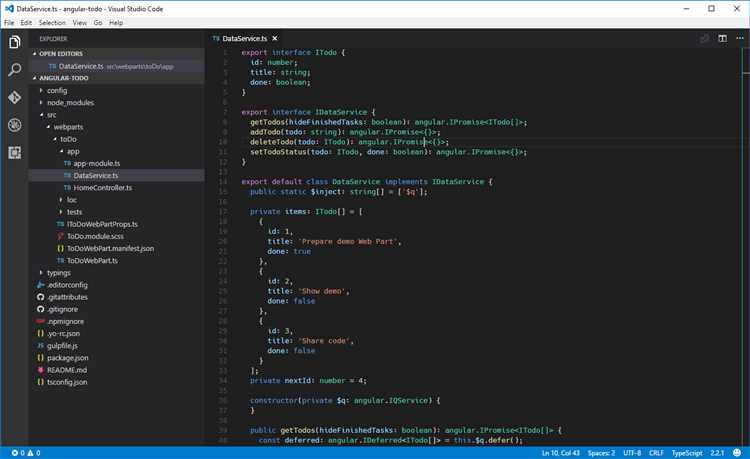
Task: Click the Split Editor icon
Action: tap(722, 38)
